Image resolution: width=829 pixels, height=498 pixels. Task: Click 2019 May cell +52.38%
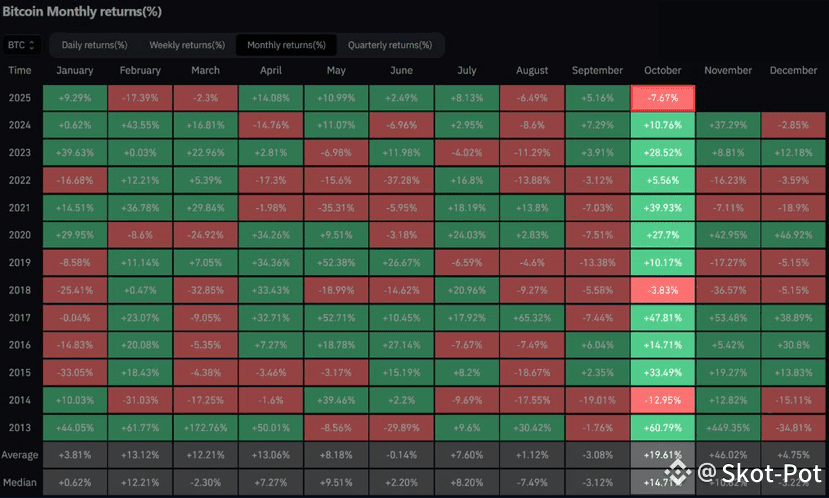[336, 263]
